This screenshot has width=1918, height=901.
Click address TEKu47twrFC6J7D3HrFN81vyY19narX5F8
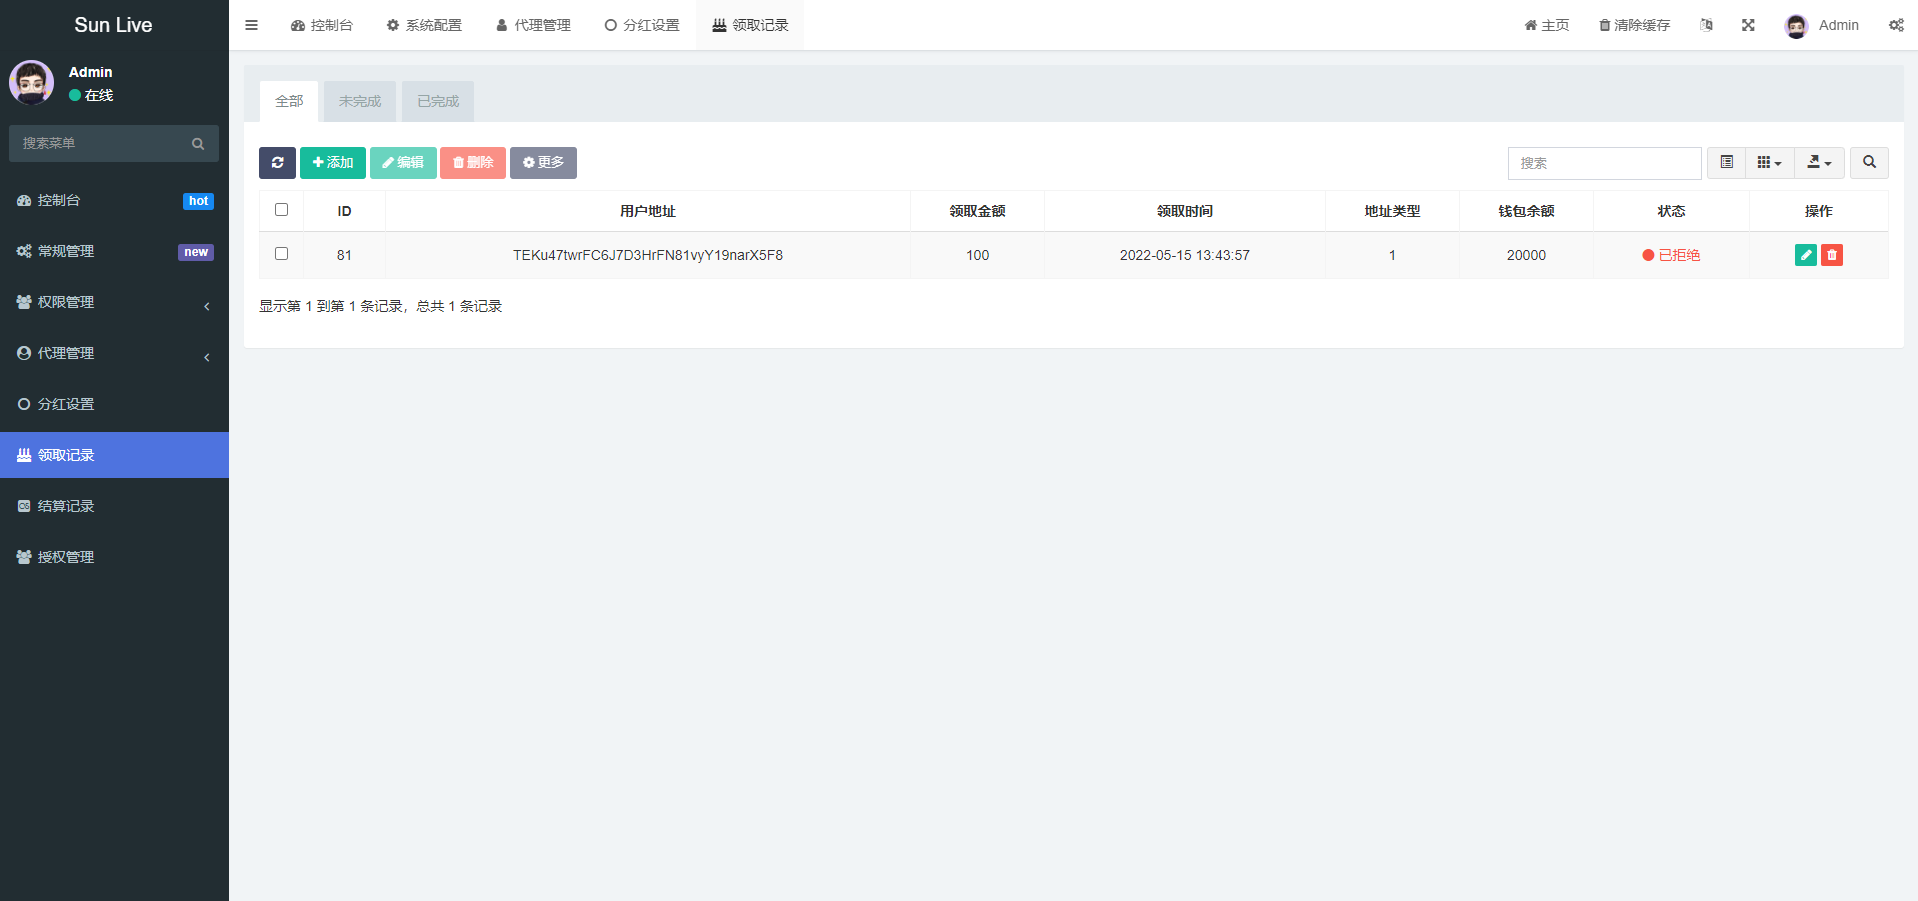[x=648, y=255]
